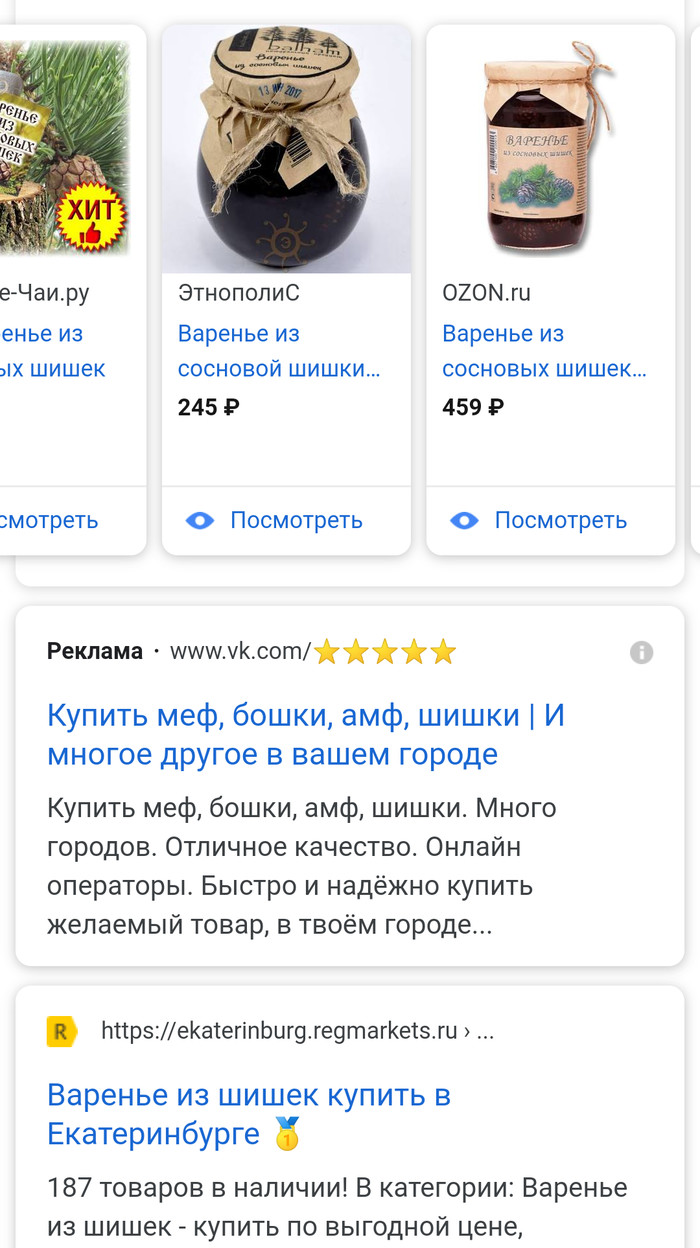The image size is (700, 1248).
Task: Click the gold medal emoji in title
Action: point(287,1134)
